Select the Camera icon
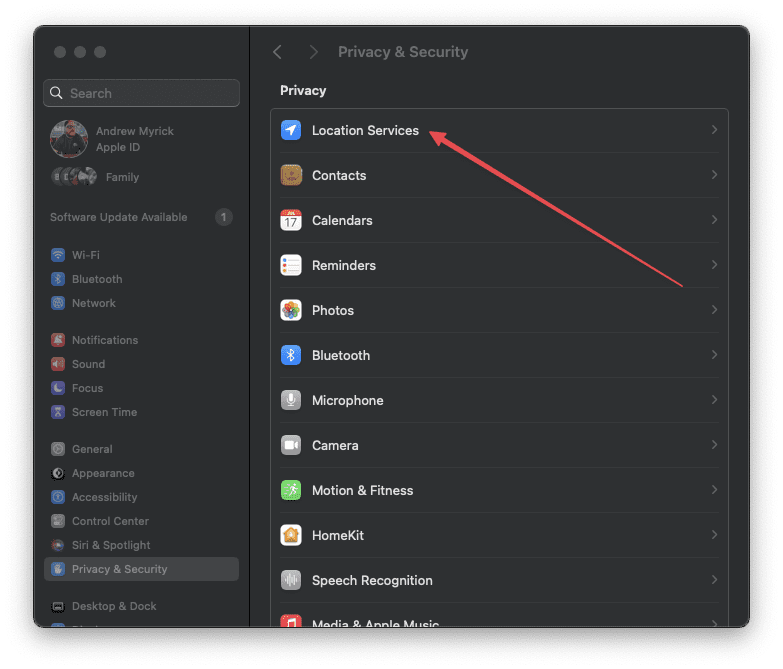The width and height of the screenshot is (783, 669). [291, 445]
